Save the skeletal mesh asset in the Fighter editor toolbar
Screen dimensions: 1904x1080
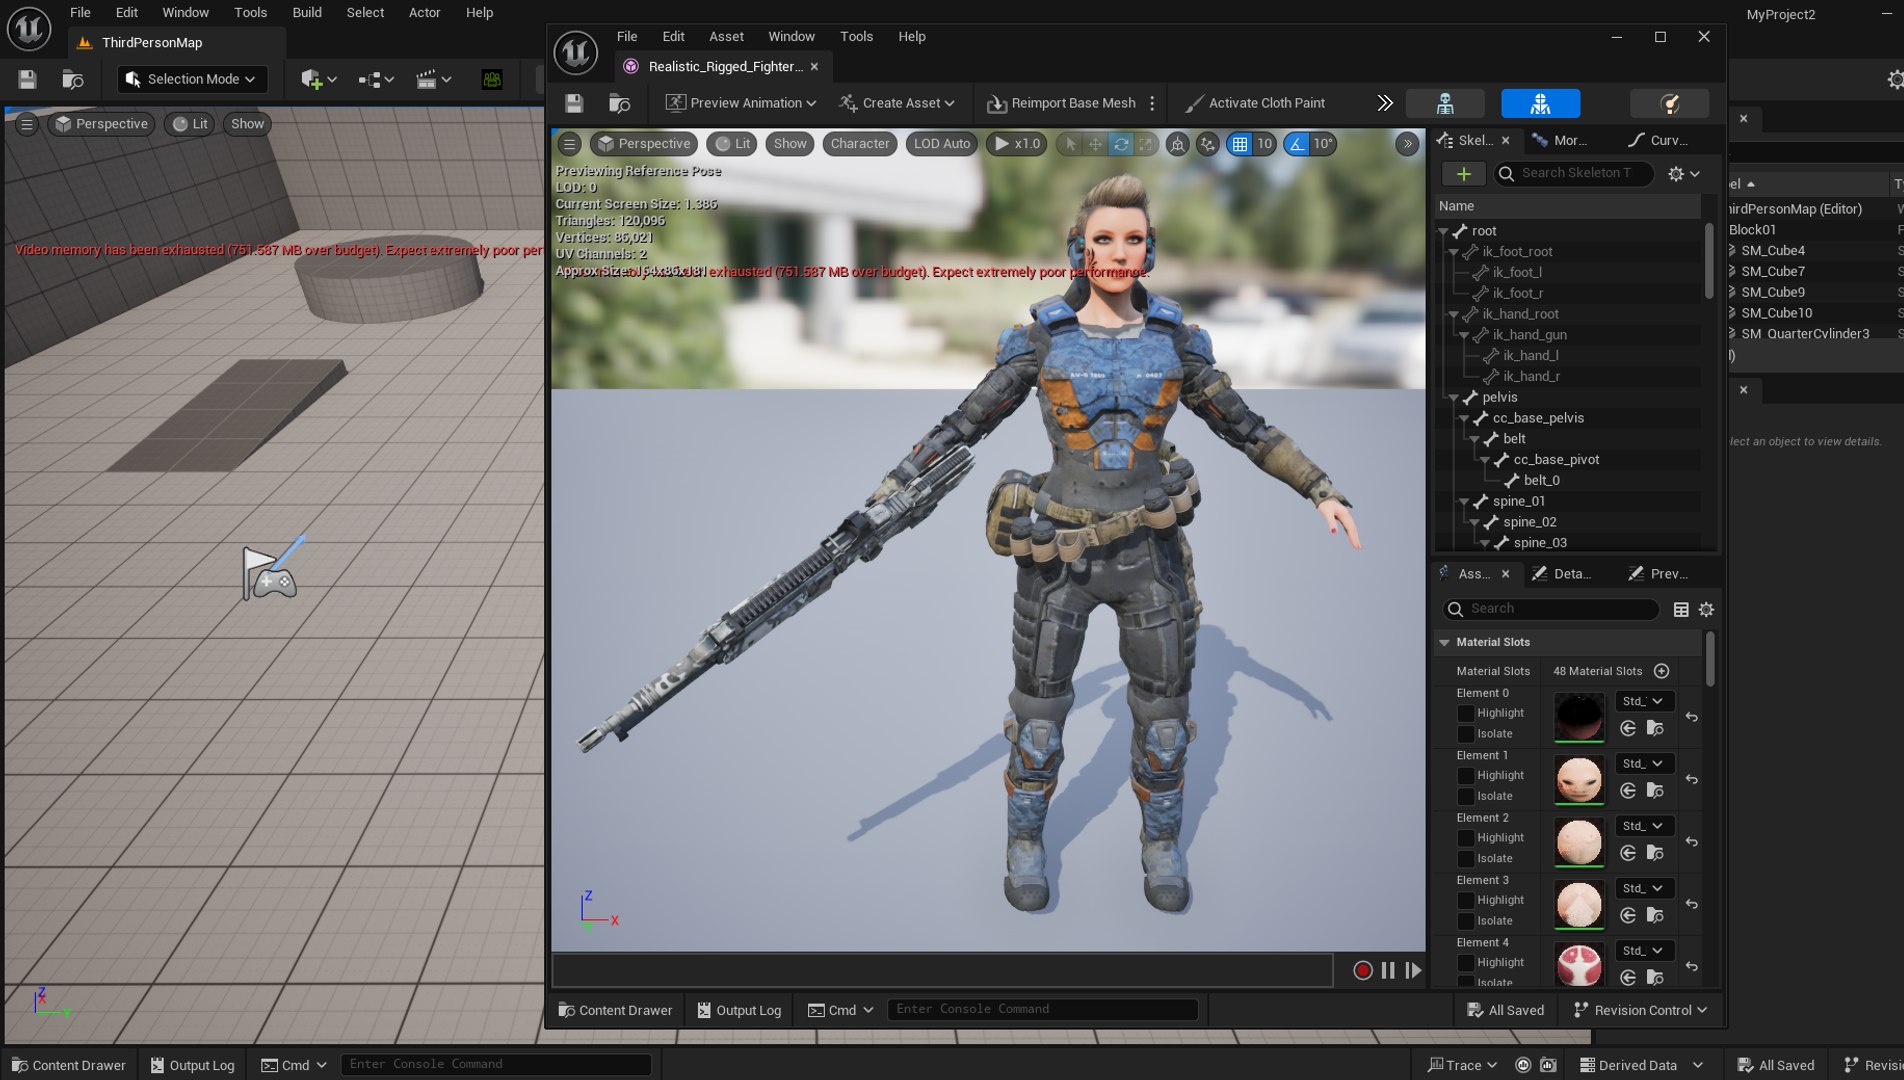pyautogui.click(x=574, y=103)
